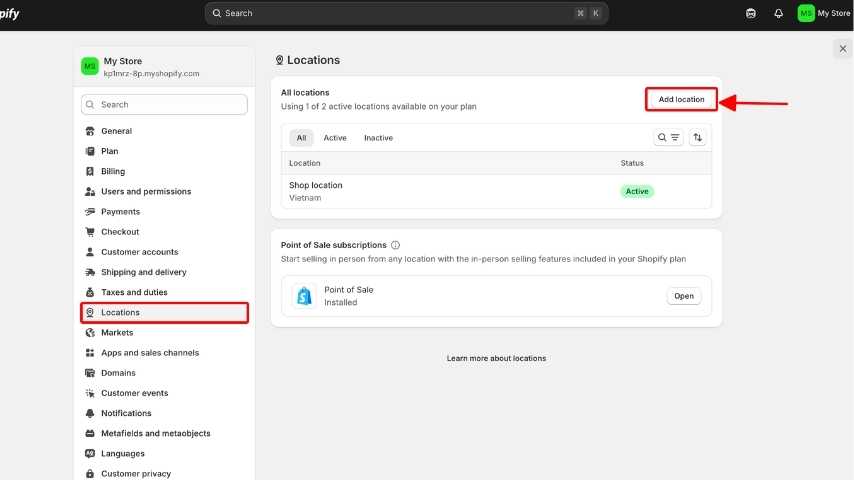Viewport: 854px width, 480px height.
Task: Focus the top global search bar
Action: 406,13
